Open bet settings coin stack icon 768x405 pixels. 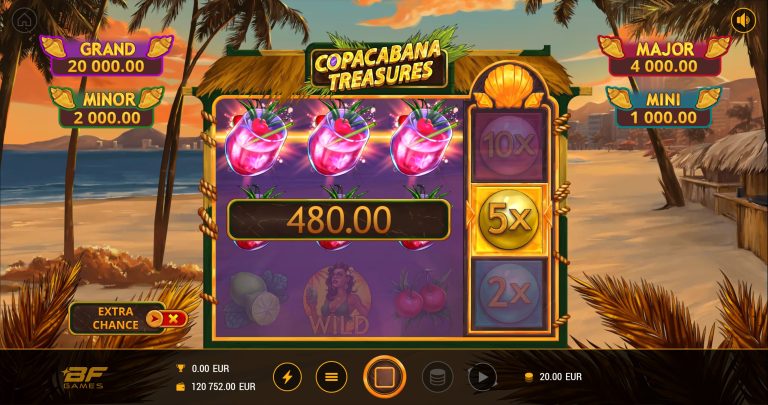437,377
